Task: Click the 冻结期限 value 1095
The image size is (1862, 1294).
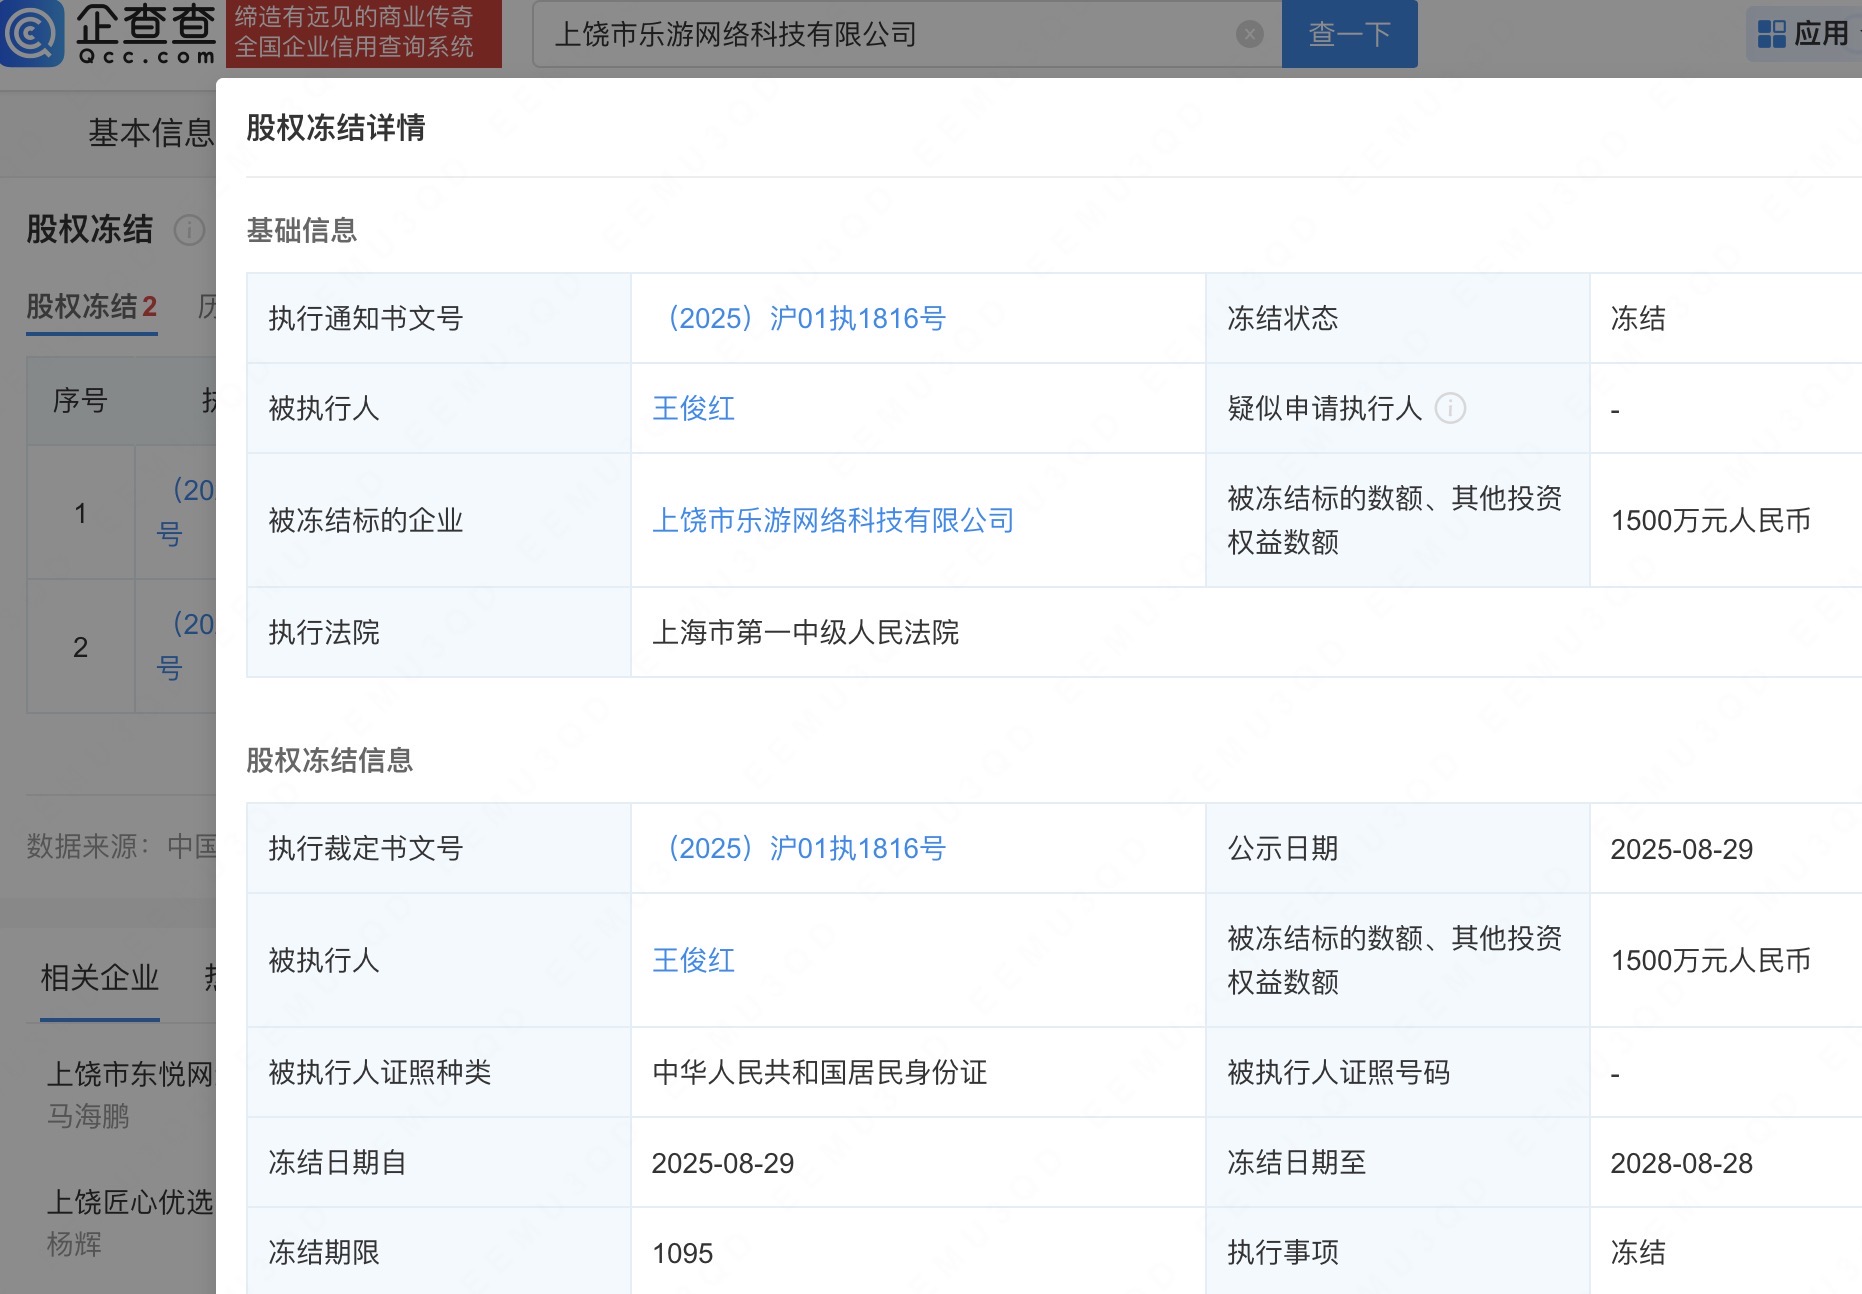Action: click(683, 1253)
